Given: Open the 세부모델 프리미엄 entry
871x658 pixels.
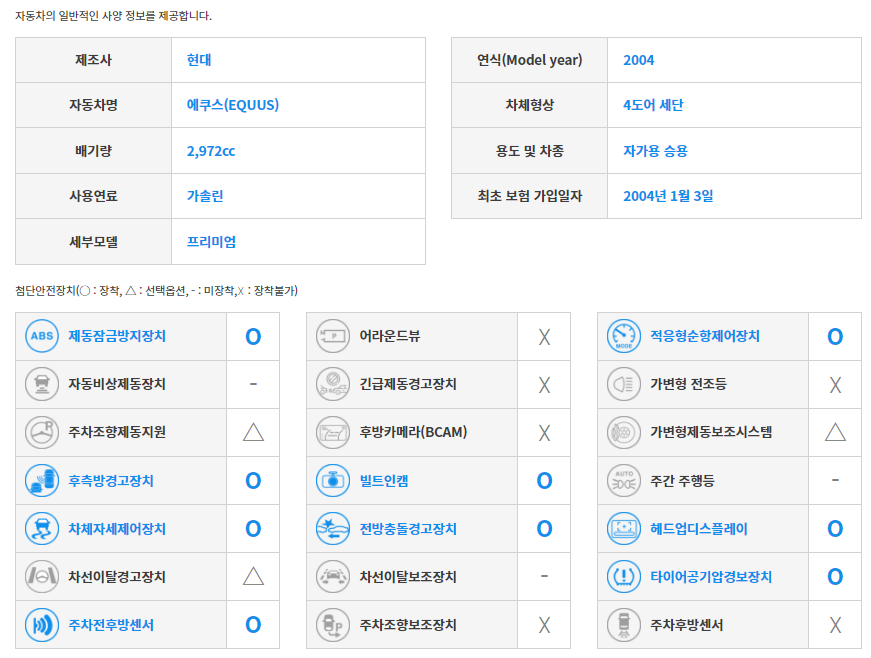Looking at the screenshot, I should point(211,241).
